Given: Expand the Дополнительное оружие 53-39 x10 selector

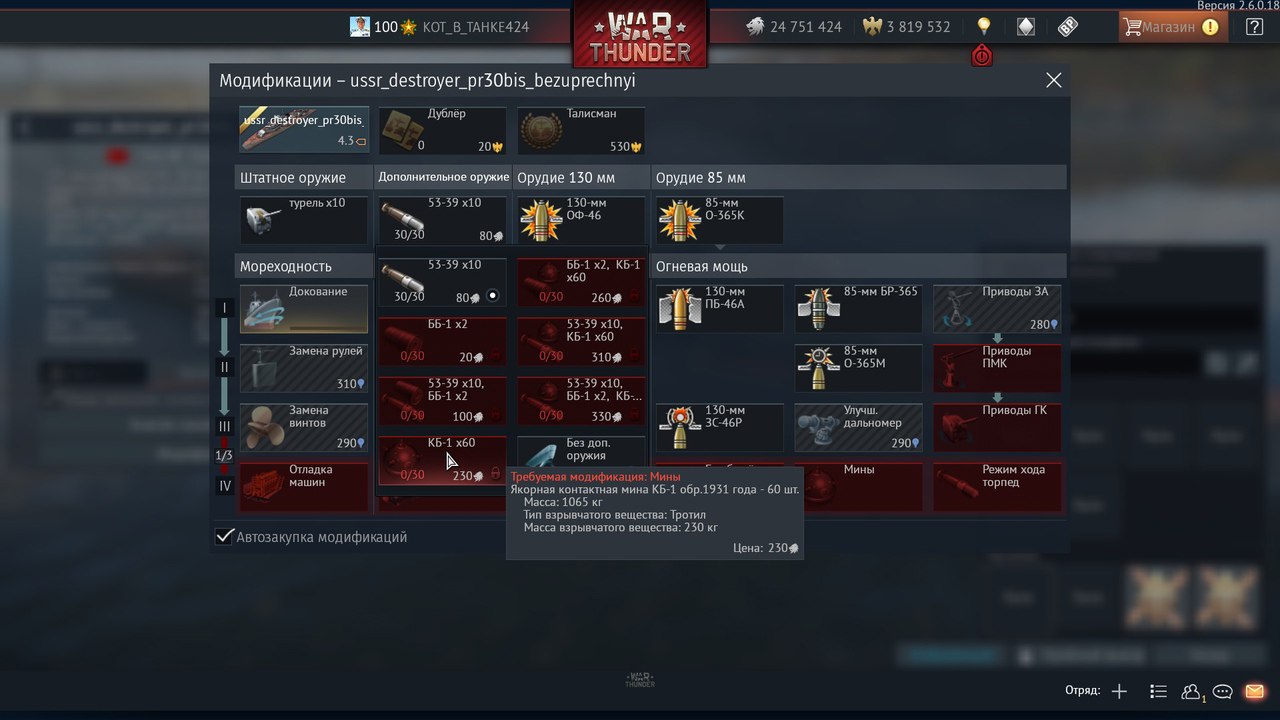Looking at the screenshot, I should 442,220.
